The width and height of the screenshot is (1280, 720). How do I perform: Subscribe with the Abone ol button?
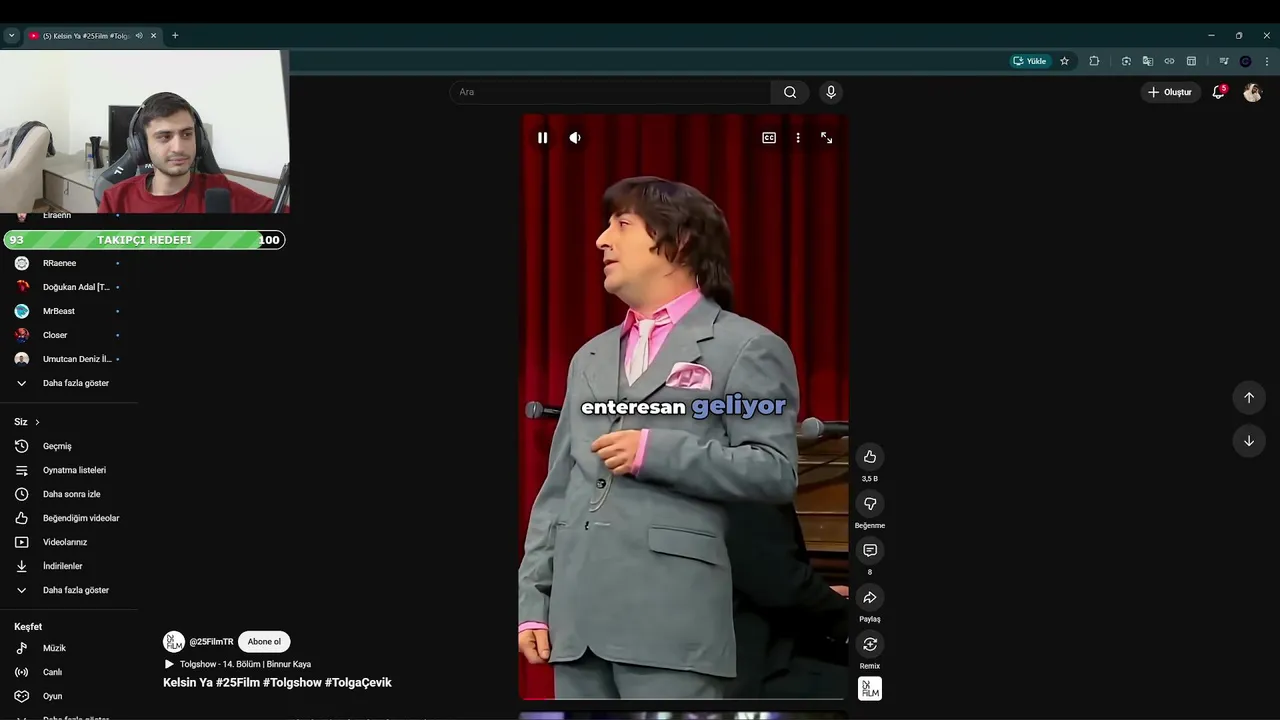(264, 642)
